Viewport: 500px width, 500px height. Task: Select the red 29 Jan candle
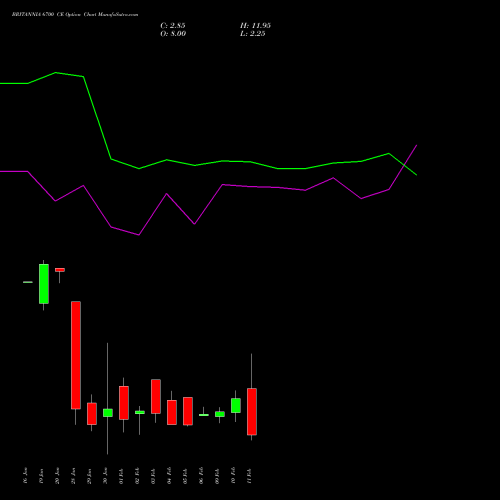(x=92, y=414)
